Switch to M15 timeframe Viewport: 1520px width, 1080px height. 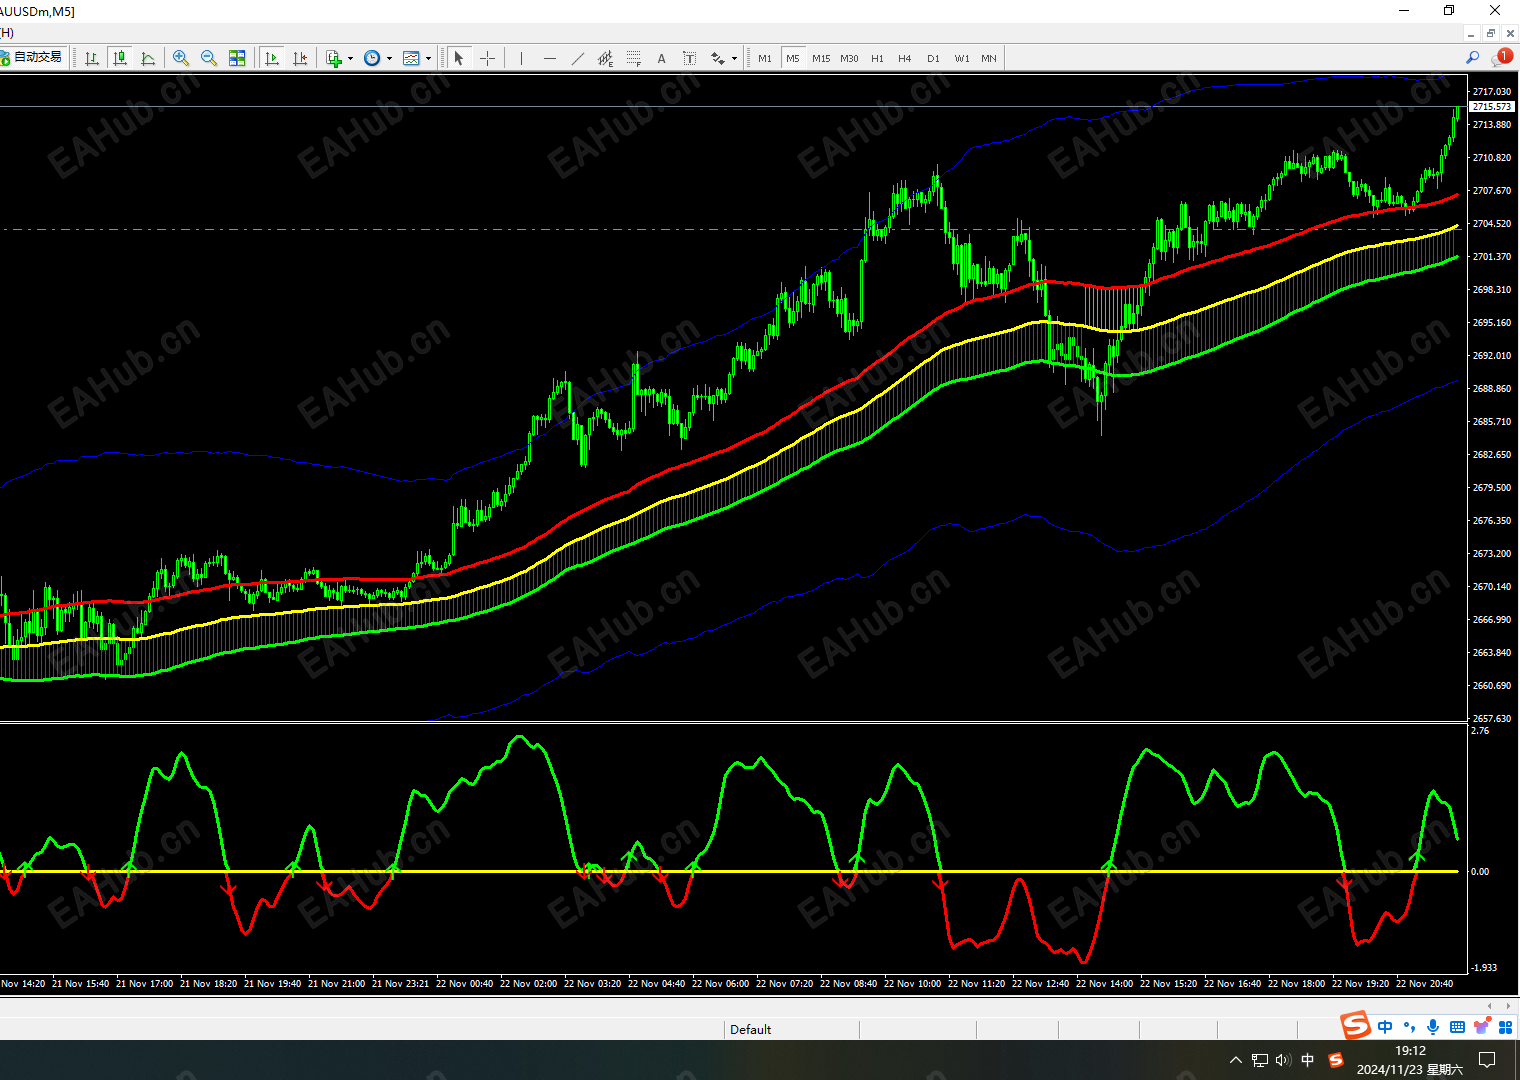pos(821,58)
